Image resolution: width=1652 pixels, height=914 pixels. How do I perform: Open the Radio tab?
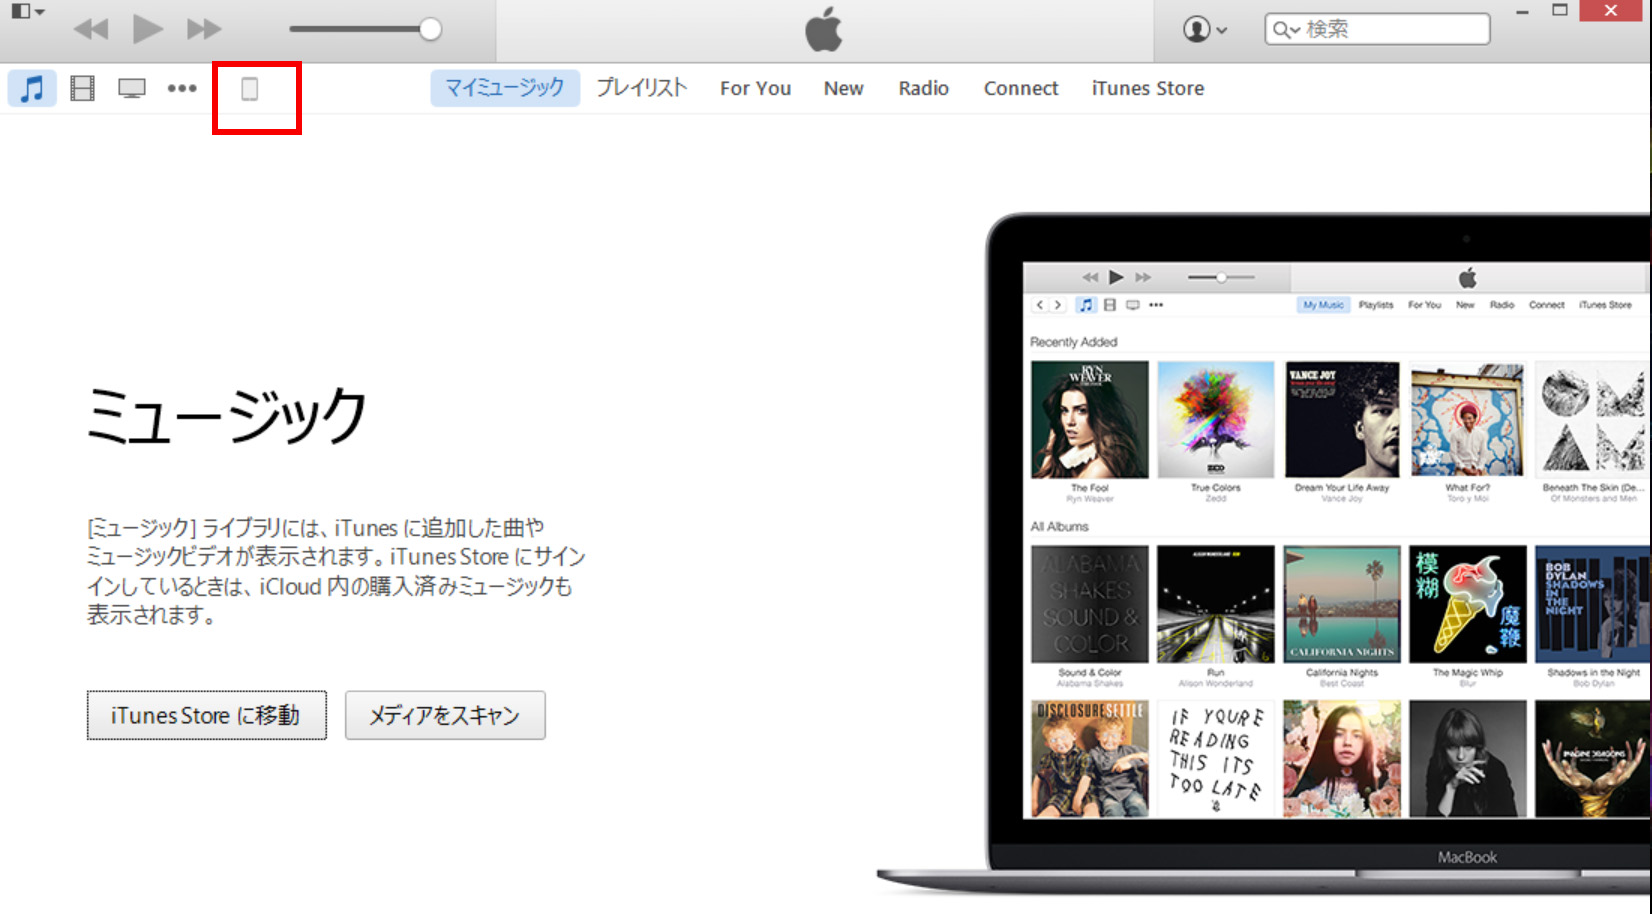[x=923, y=88]
